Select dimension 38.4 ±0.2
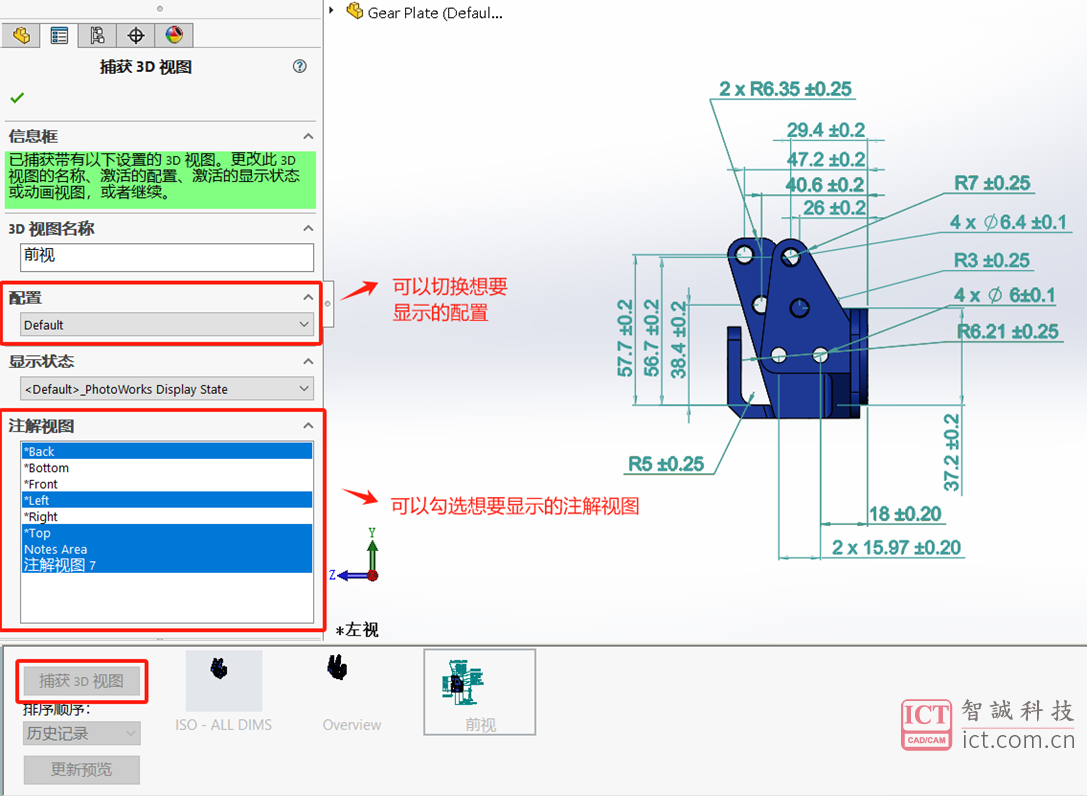This screenshot has height=796, width=1087. (x=678, y=340)
